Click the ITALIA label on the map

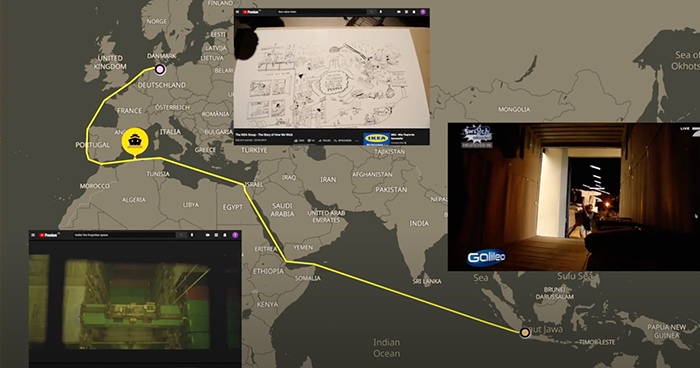(x=170, y=132)
